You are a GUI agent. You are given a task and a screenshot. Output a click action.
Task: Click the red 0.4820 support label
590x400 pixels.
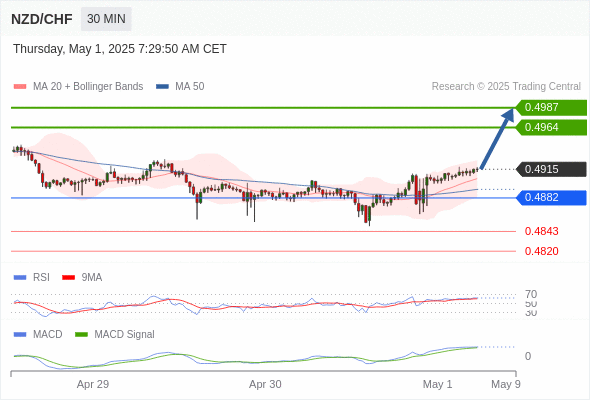tap(541, 251)
